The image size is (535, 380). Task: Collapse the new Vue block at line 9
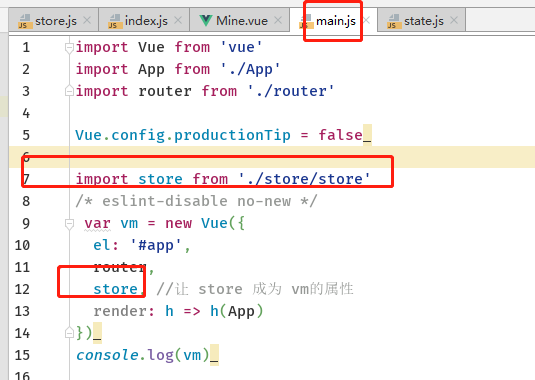tap(69, 224)
